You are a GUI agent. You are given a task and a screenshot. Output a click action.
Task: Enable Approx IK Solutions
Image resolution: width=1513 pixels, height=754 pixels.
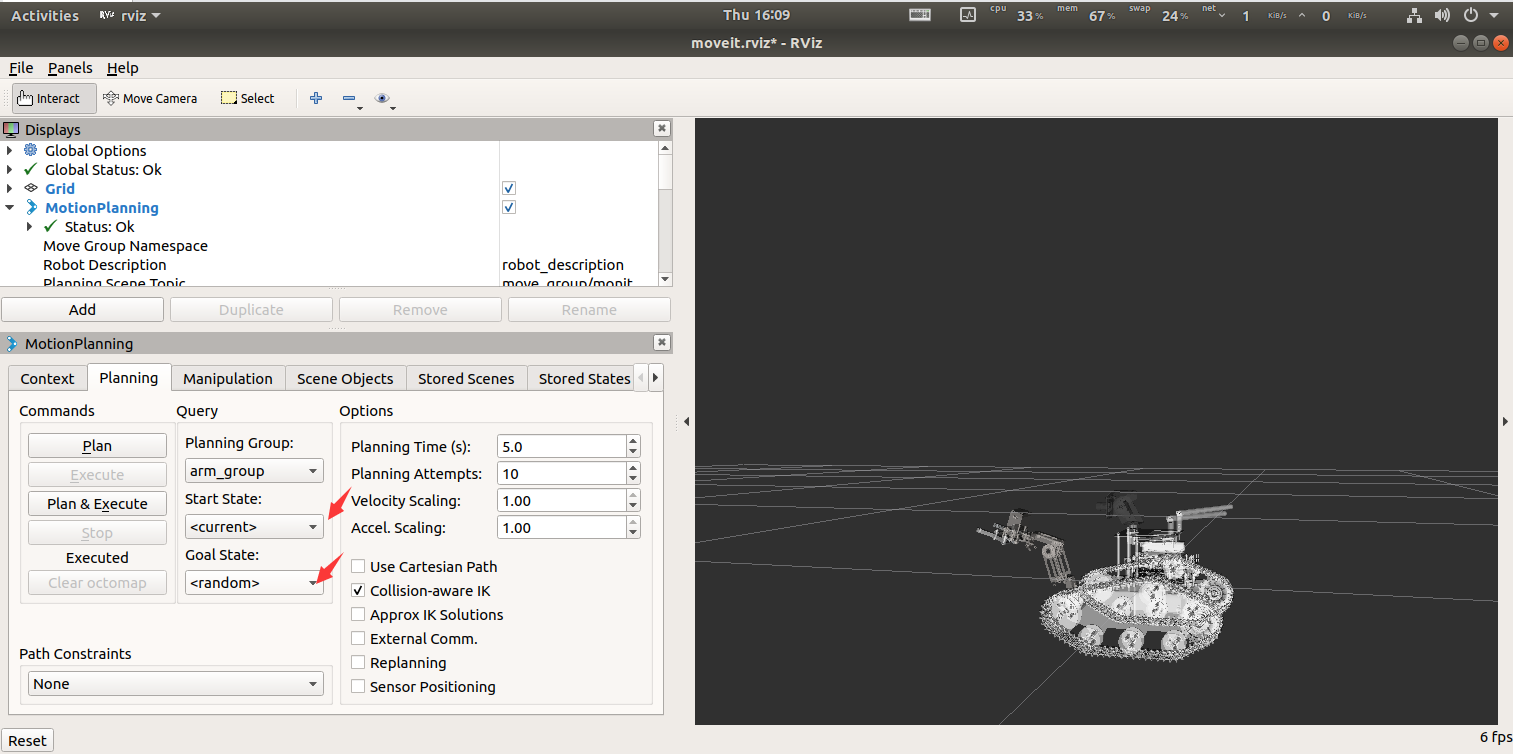click(358, 614)
